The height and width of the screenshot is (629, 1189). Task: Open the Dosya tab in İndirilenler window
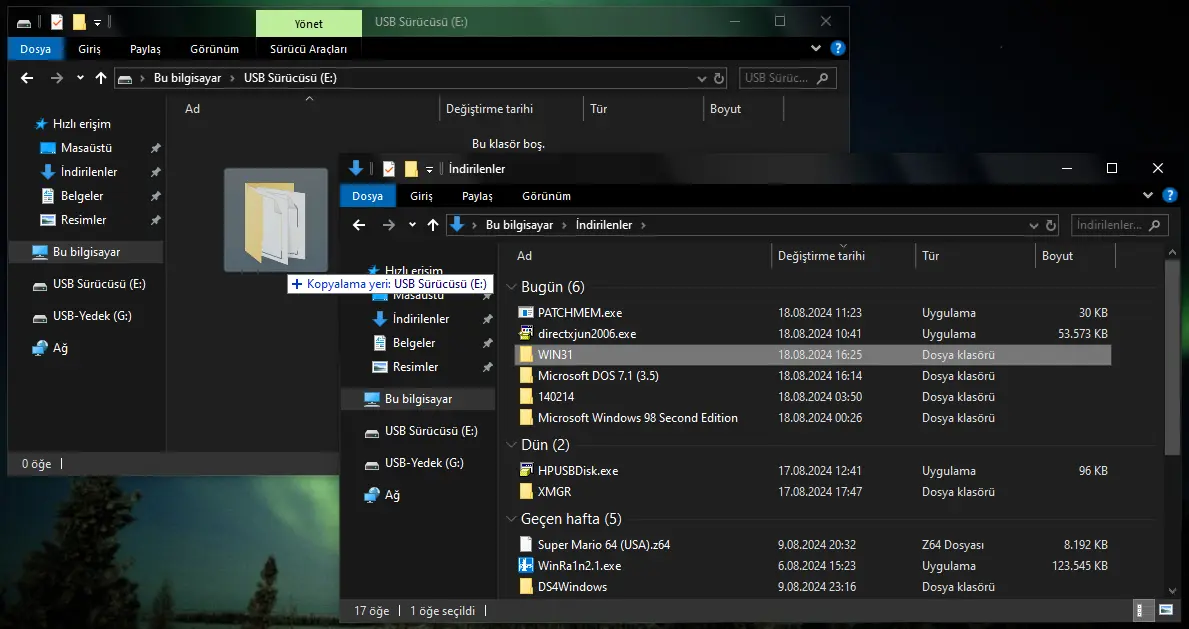(367, 196)
